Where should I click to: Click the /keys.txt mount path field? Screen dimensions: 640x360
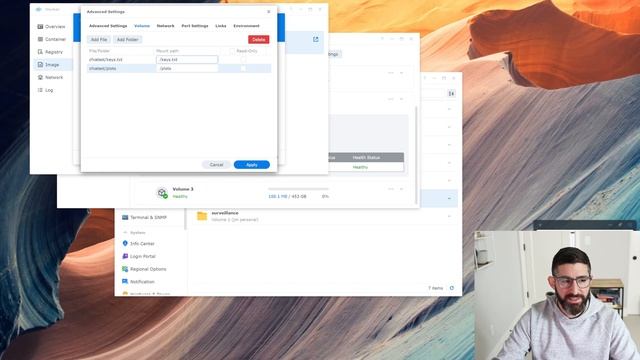(187, 60)
